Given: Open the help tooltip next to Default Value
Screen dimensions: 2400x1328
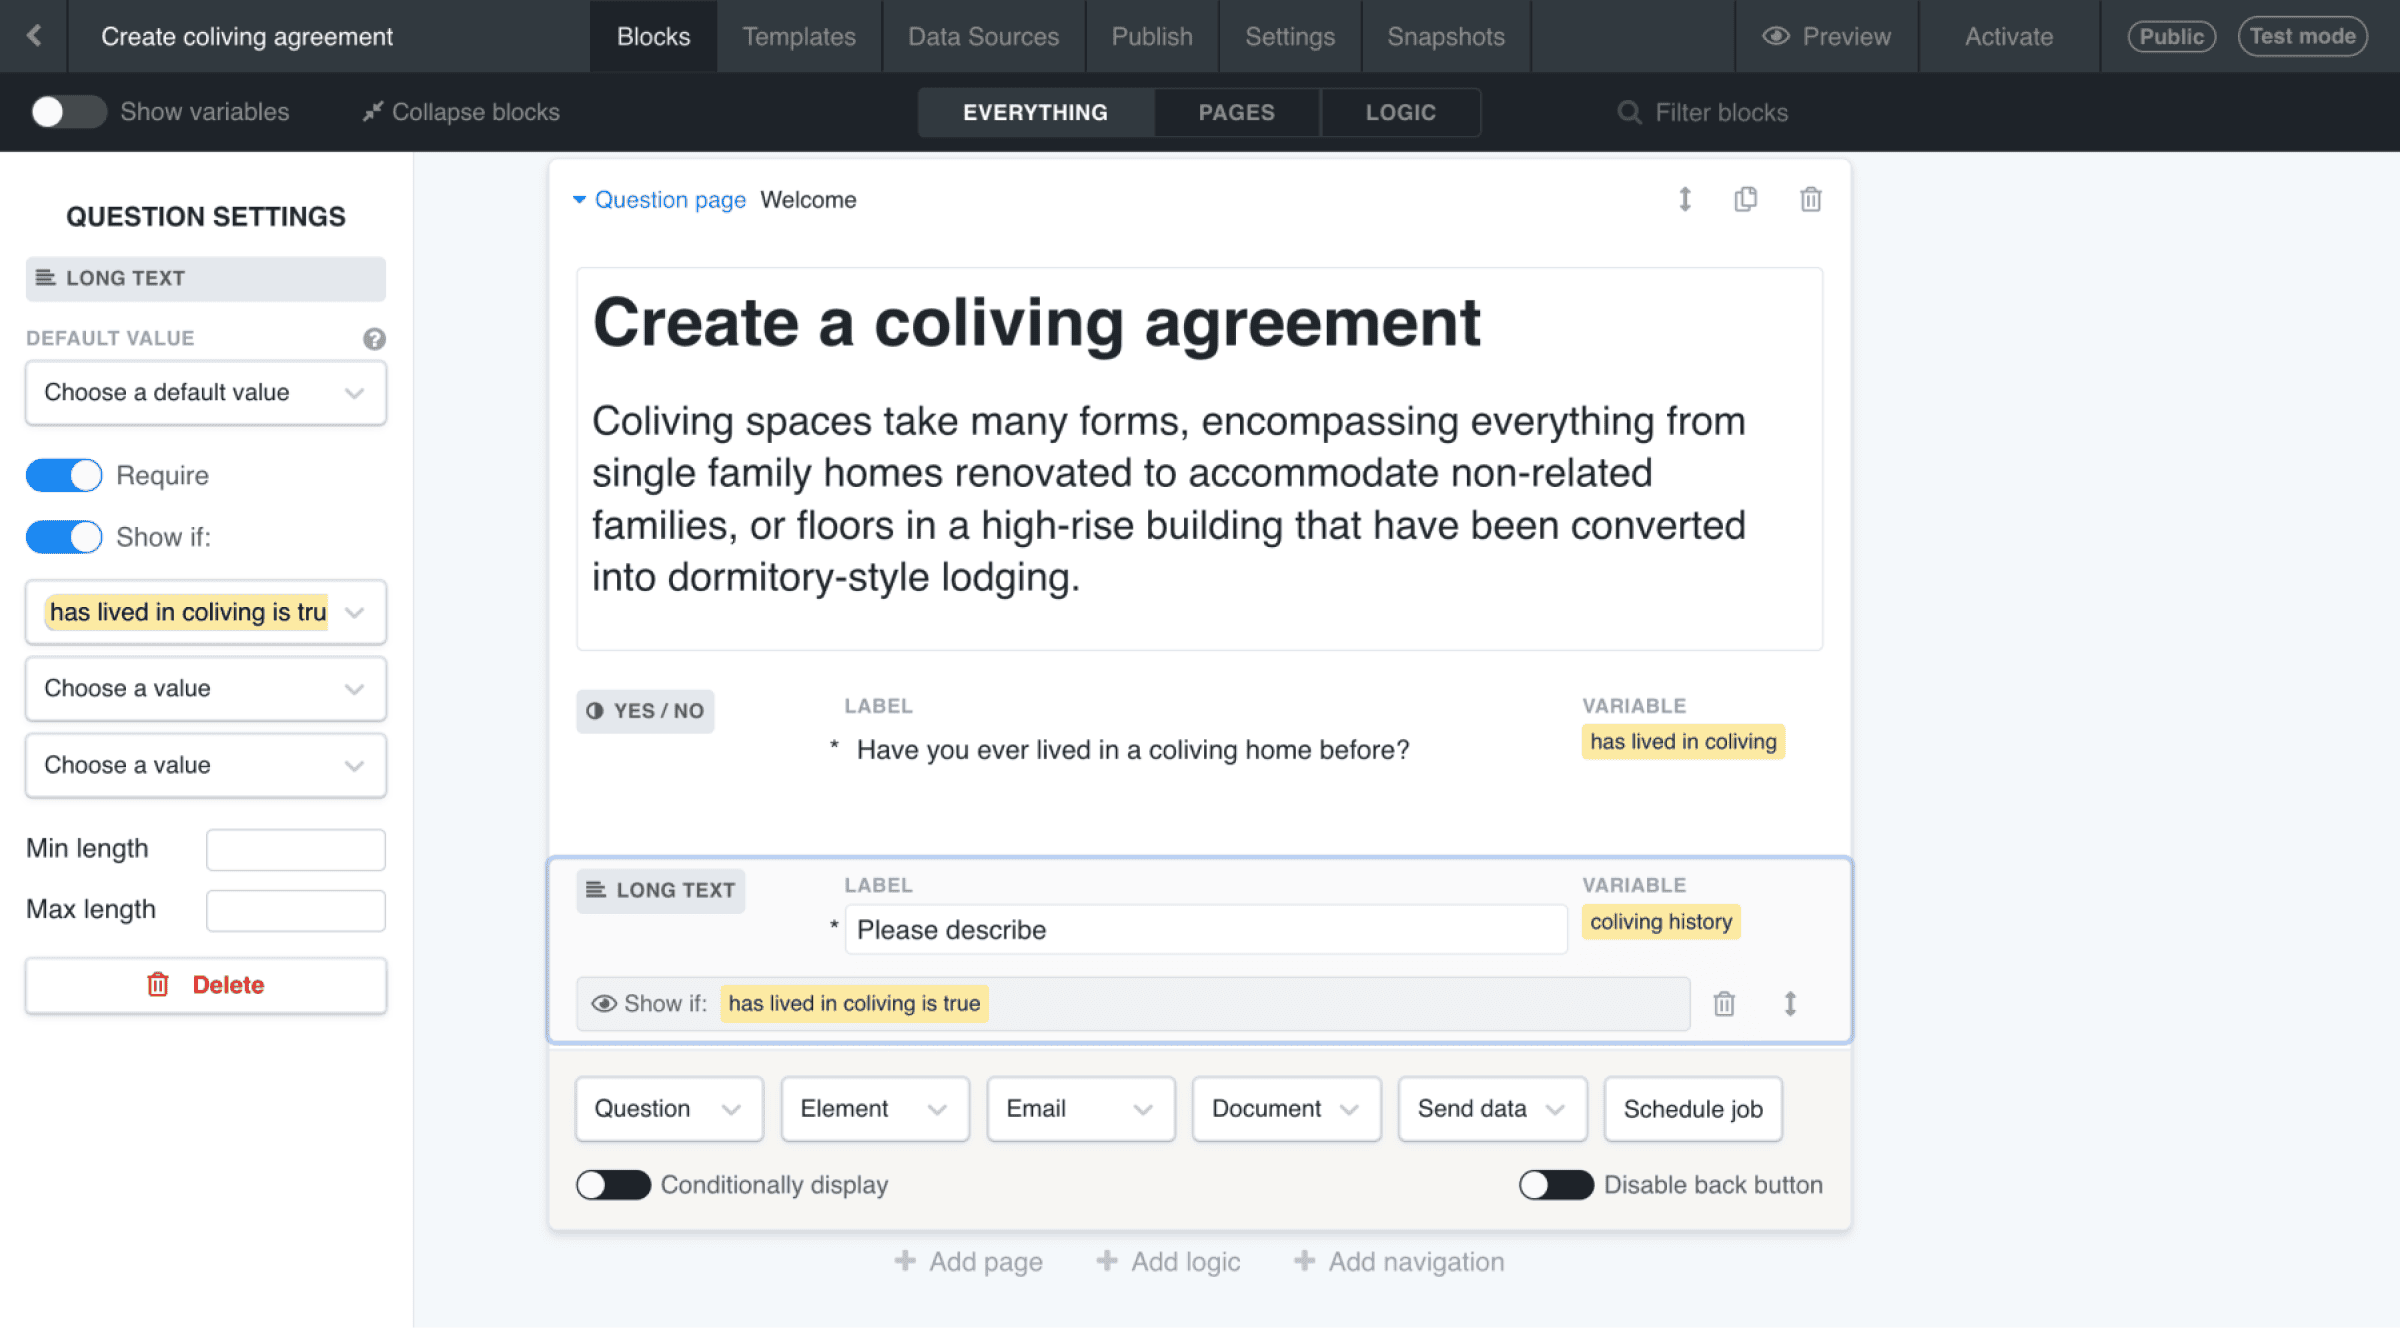Looking at the screenshot, I should point(374,339).
